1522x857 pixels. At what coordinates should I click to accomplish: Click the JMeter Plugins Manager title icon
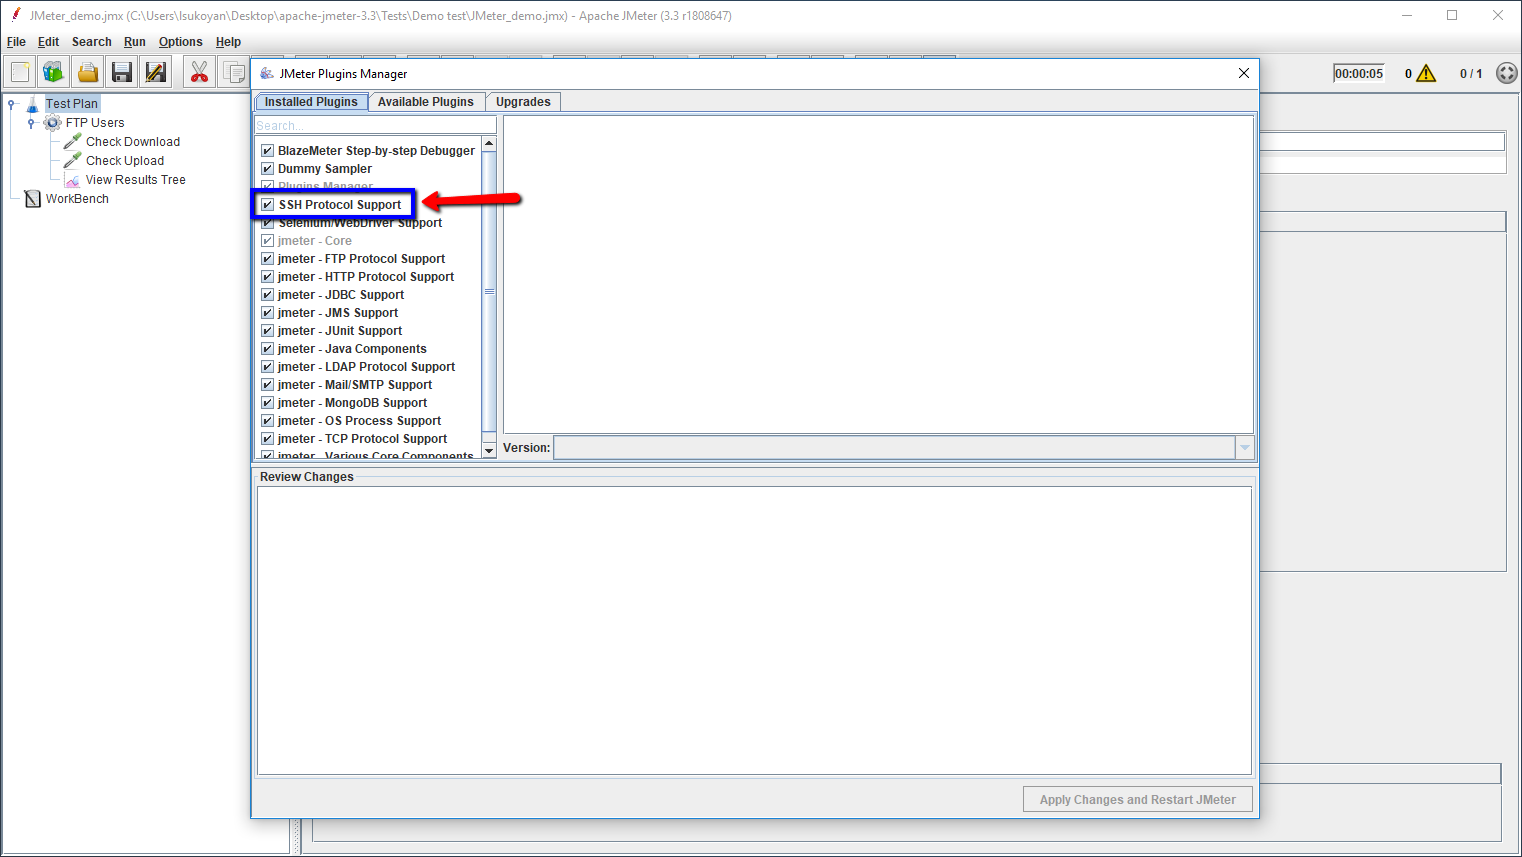tap(267, 73)
